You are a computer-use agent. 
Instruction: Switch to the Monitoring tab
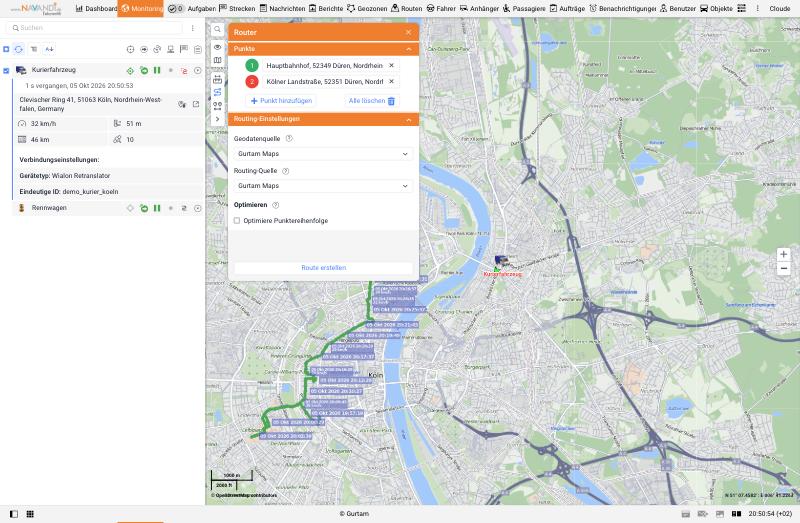(140, 8)
